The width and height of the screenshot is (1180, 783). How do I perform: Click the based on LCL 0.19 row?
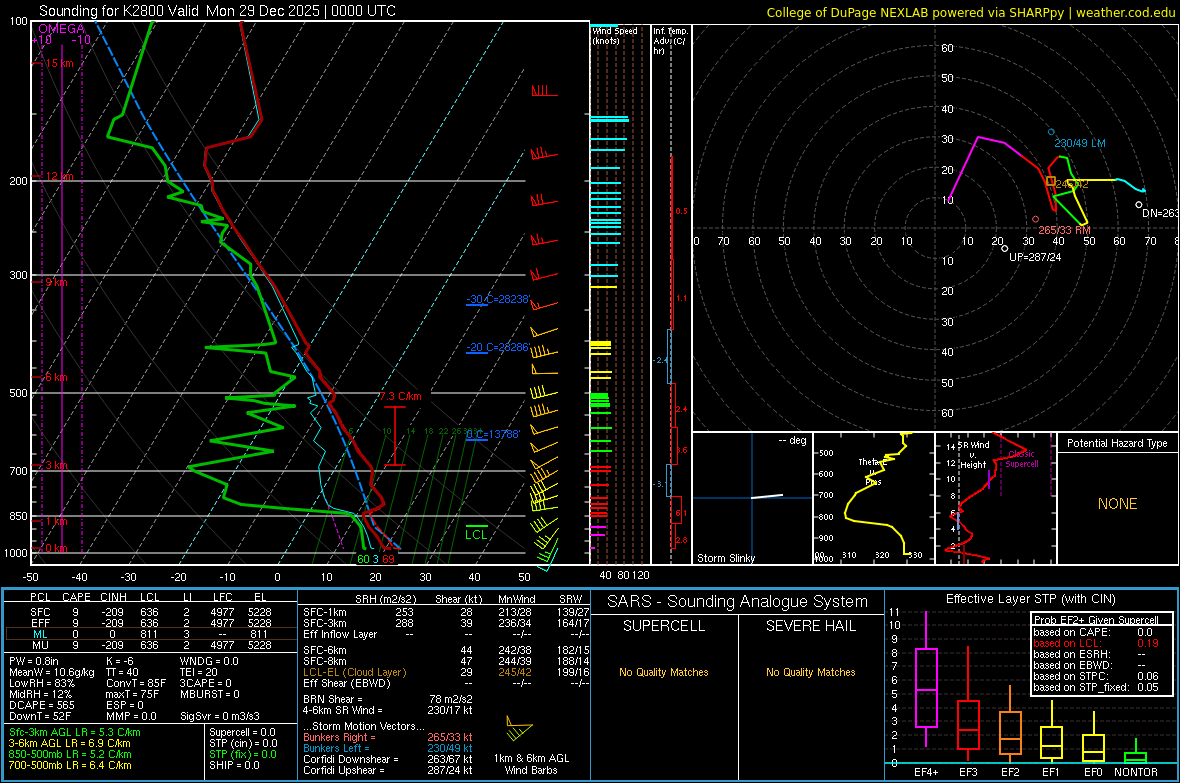(x=1096, y=643)
